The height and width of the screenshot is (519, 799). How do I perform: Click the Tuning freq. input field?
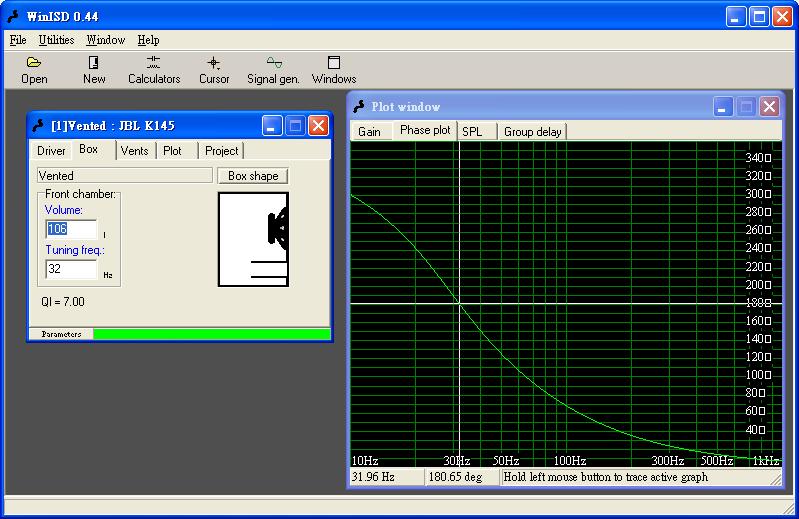(70, 269)
